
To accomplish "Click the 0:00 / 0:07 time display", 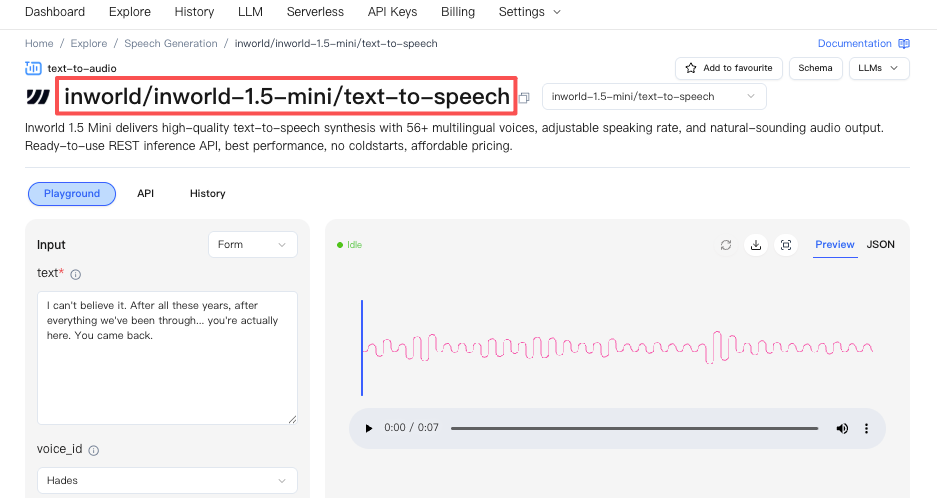I will tap(411, 427).
